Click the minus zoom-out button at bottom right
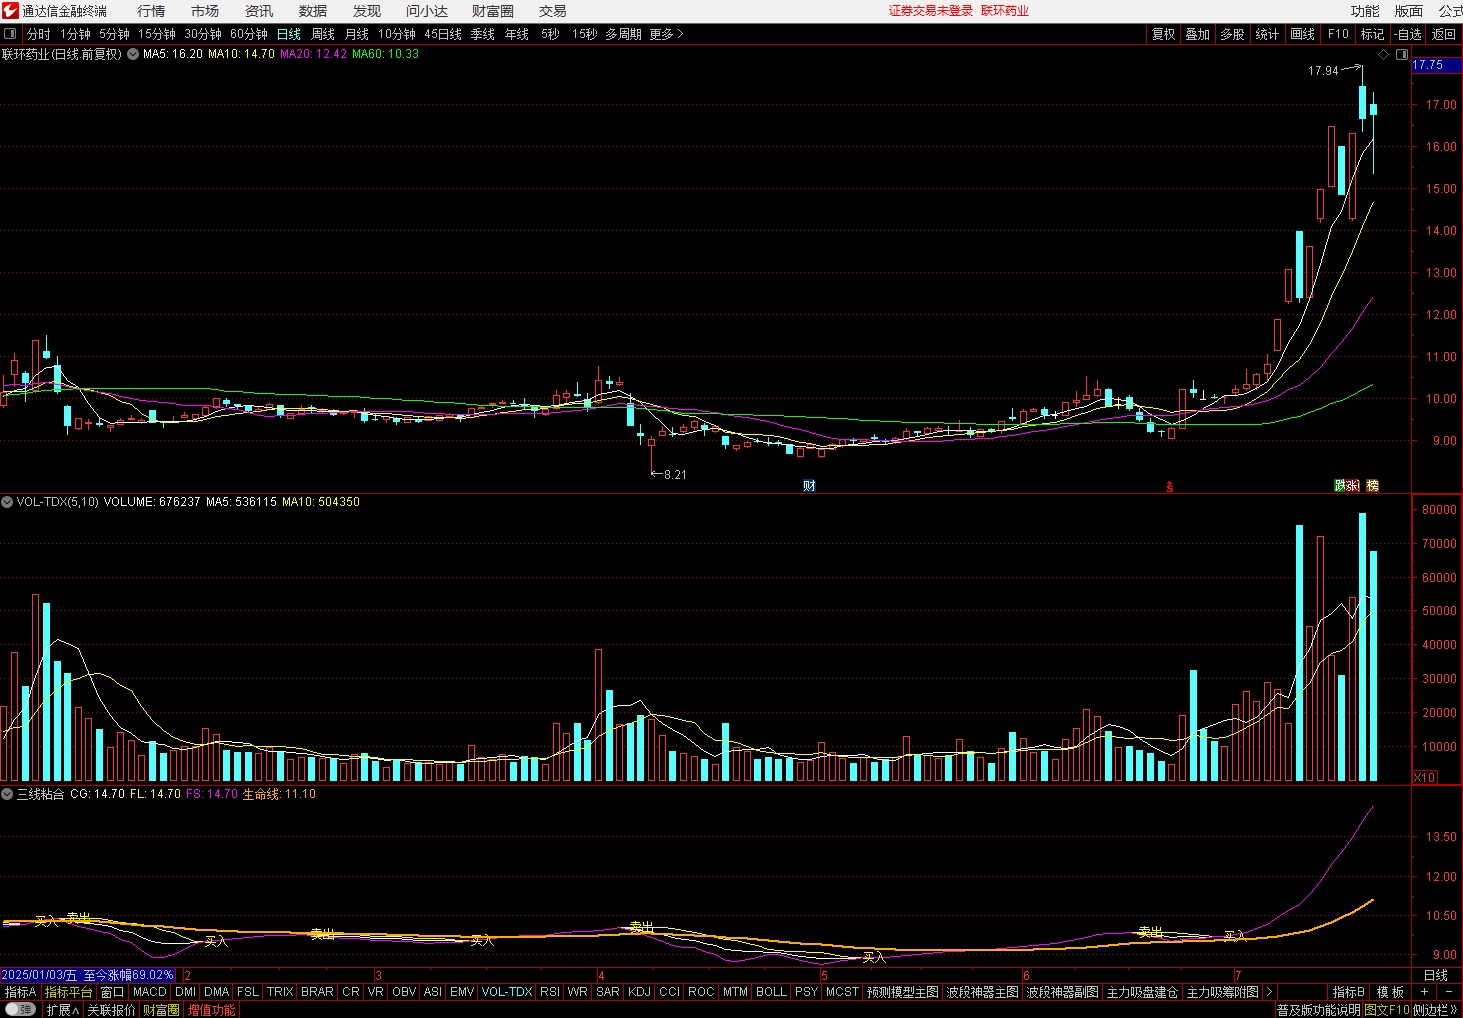1463x1018 pixels. point(1449,992)
